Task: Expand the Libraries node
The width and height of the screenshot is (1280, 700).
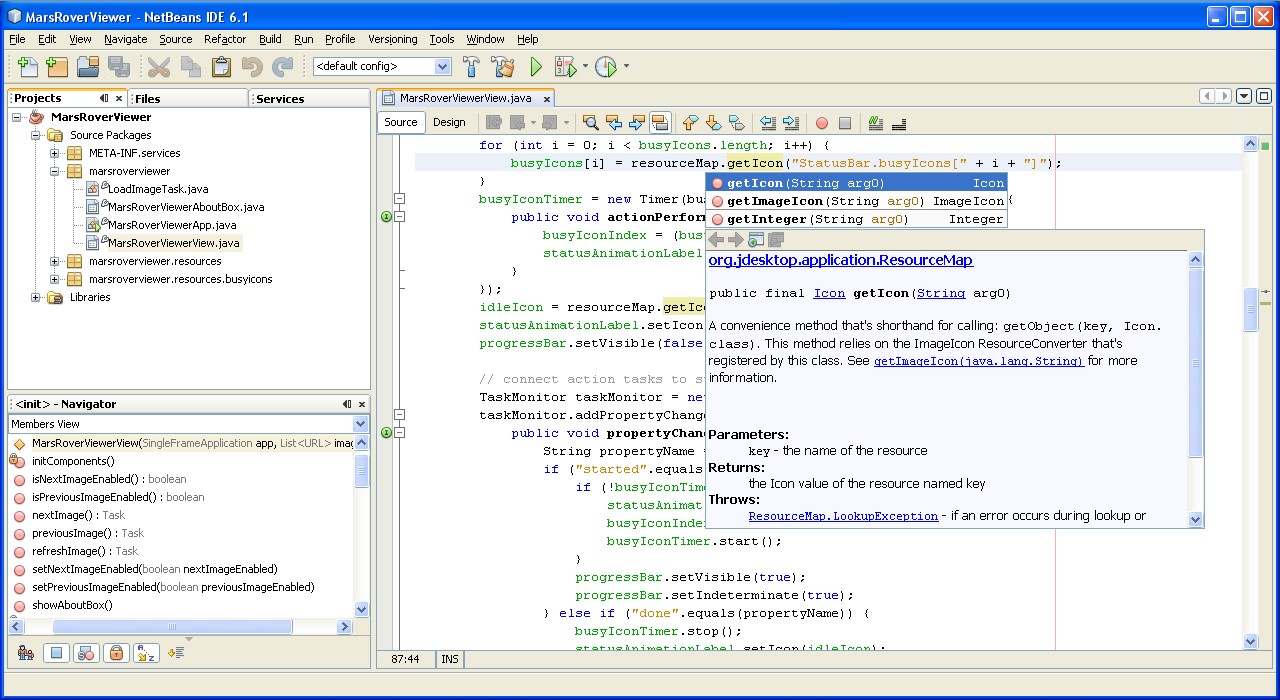Action: pyautogui.click(x=36, y=297)
